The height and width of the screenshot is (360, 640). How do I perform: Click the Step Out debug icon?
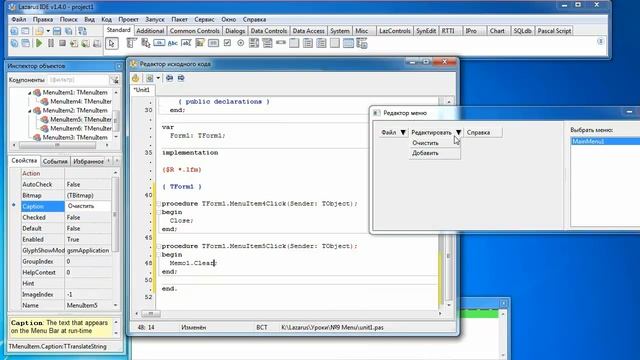tap(97, 43)
